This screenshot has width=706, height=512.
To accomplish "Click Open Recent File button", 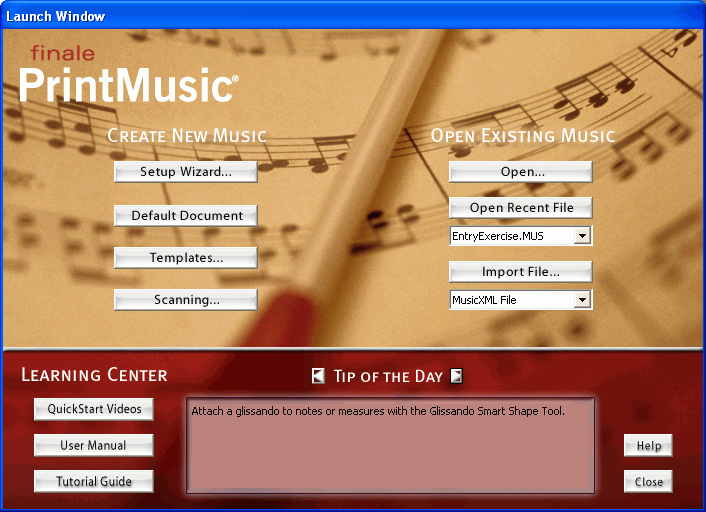I will coord(520,208).
